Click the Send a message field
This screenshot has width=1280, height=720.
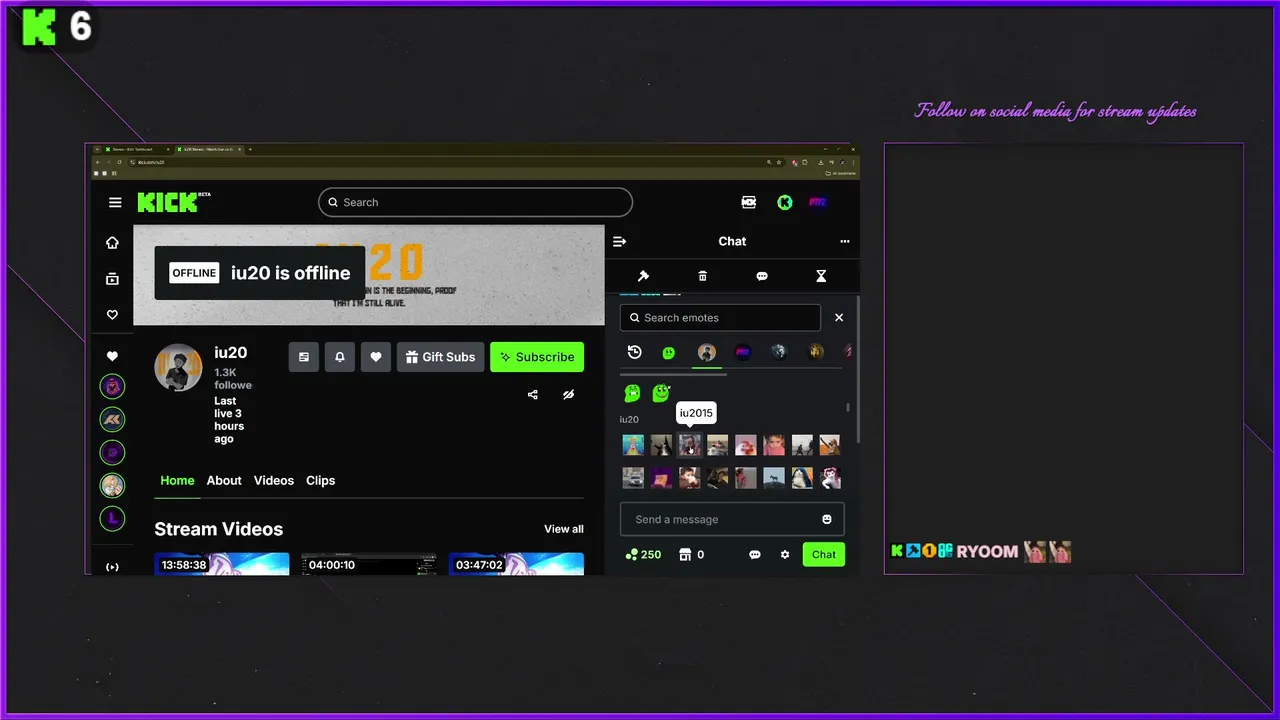732,519
